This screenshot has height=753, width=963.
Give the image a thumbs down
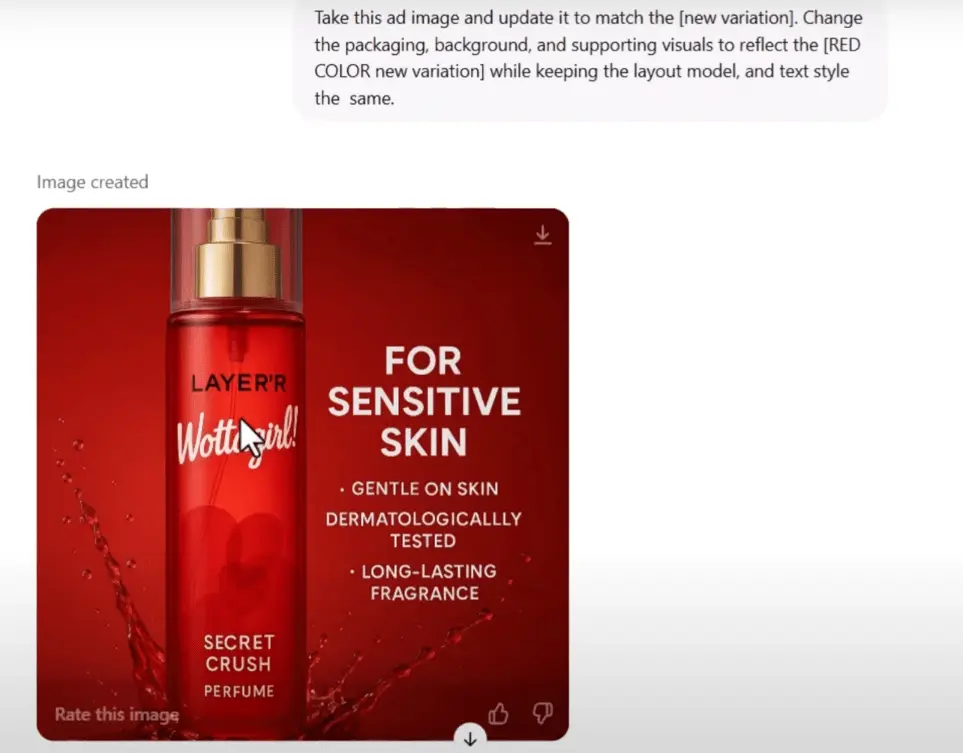point(542,713)
